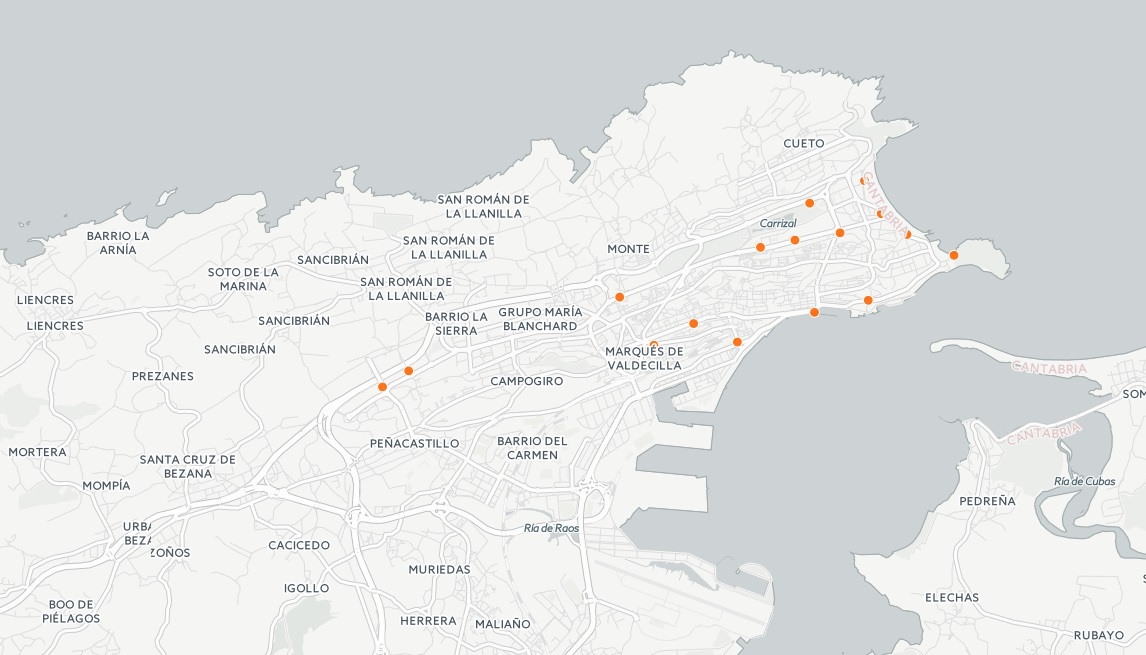Click orange marker partly hidden above Marqués de Valdecilla

point(653,345)
